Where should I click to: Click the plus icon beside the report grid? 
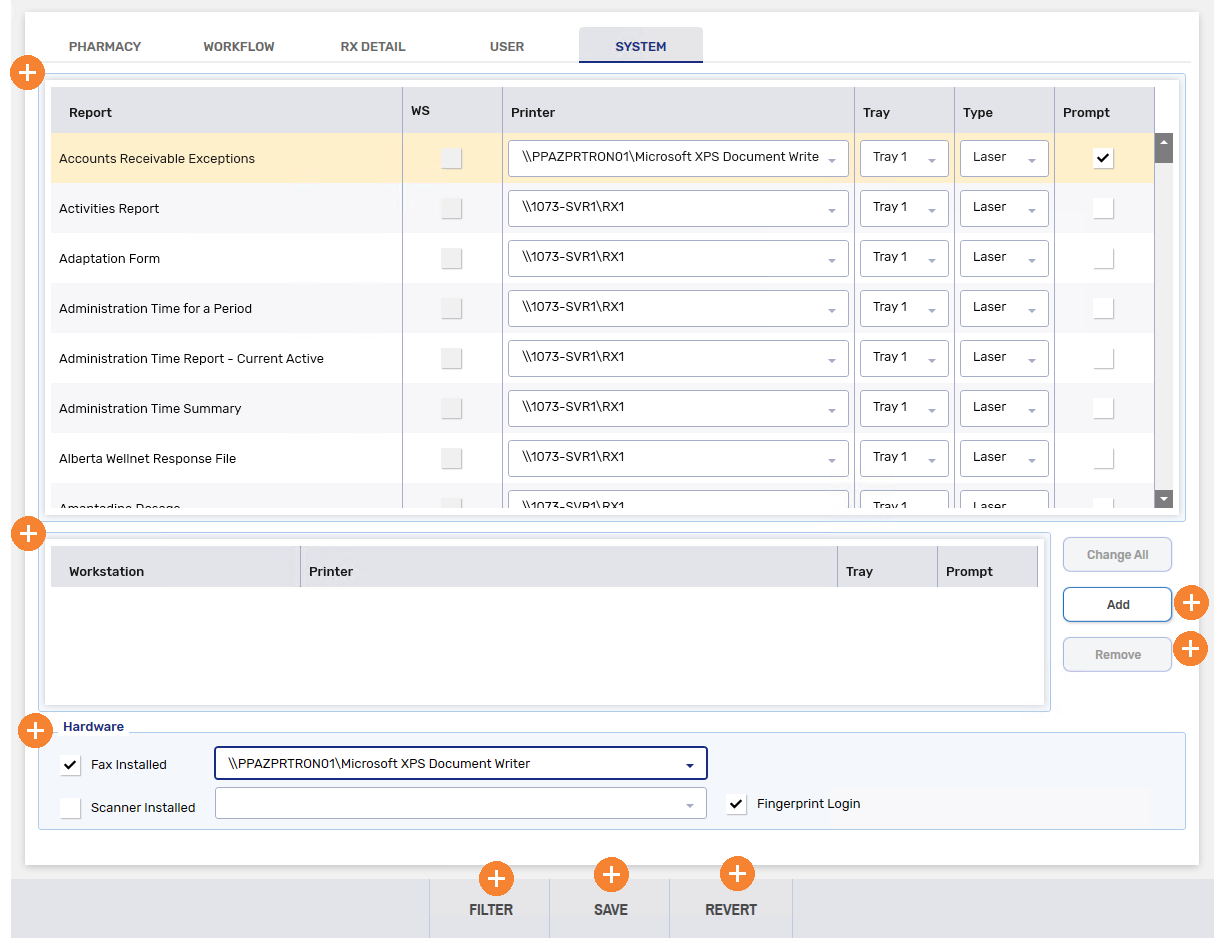(27, 72)
